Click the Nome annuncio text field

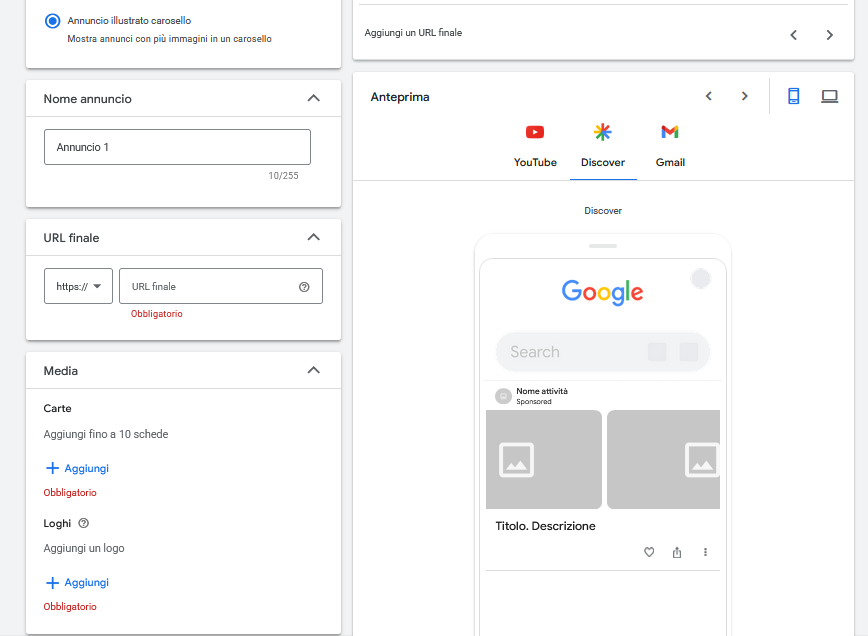coord(177,147)
